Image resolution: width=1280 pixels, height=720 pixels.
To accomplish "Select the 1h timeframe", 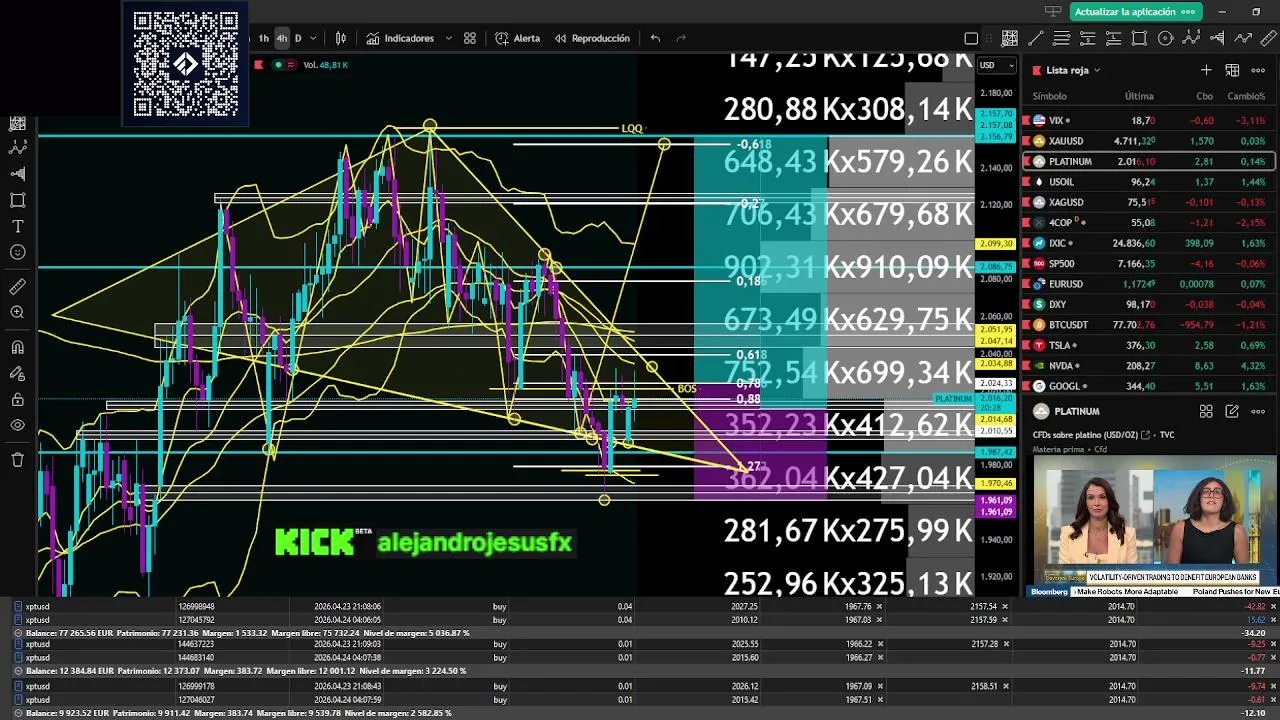I will (264, 38).
